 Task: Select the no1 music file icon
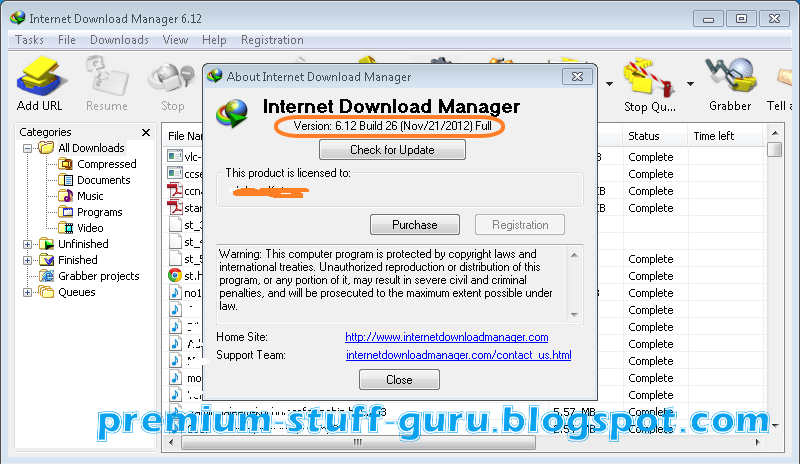(x=175, y=292)
